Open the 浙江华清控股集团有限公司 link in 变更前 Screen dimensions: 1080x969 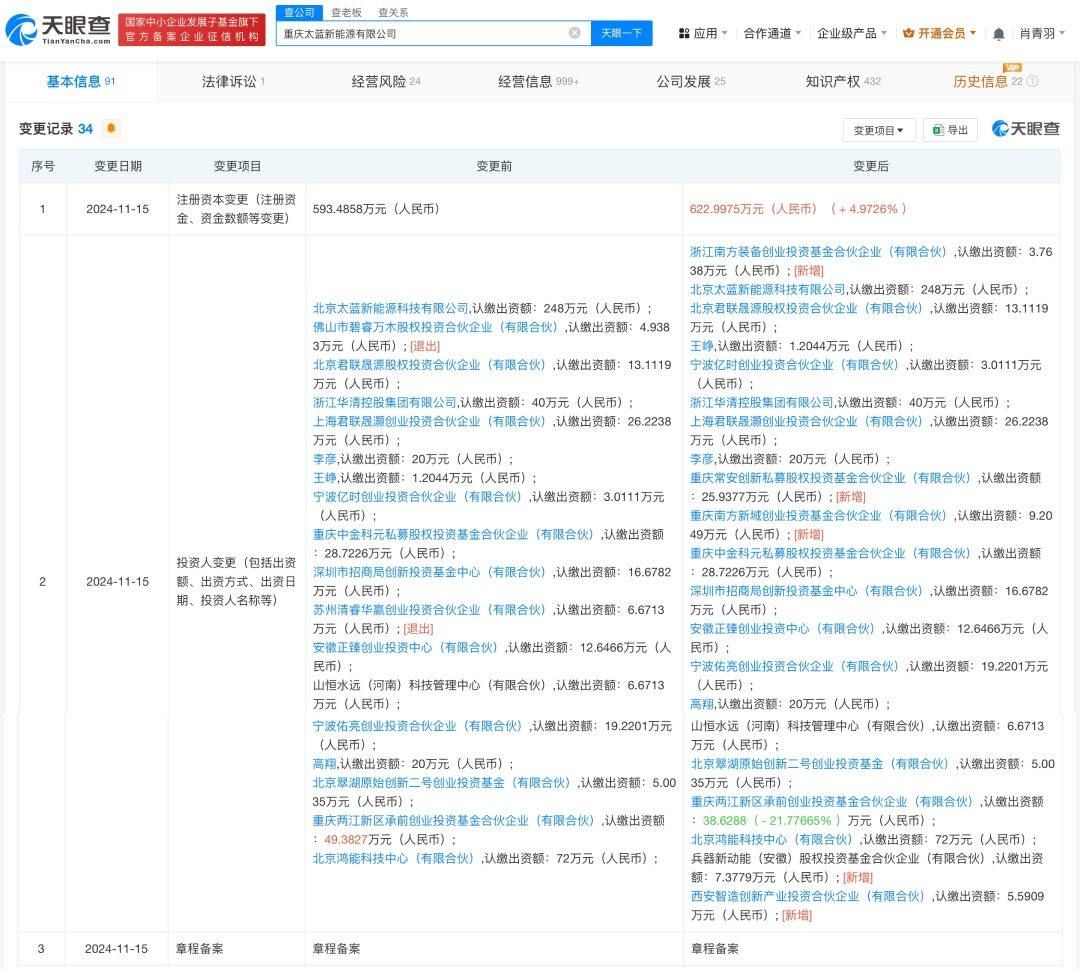point(384,402)
